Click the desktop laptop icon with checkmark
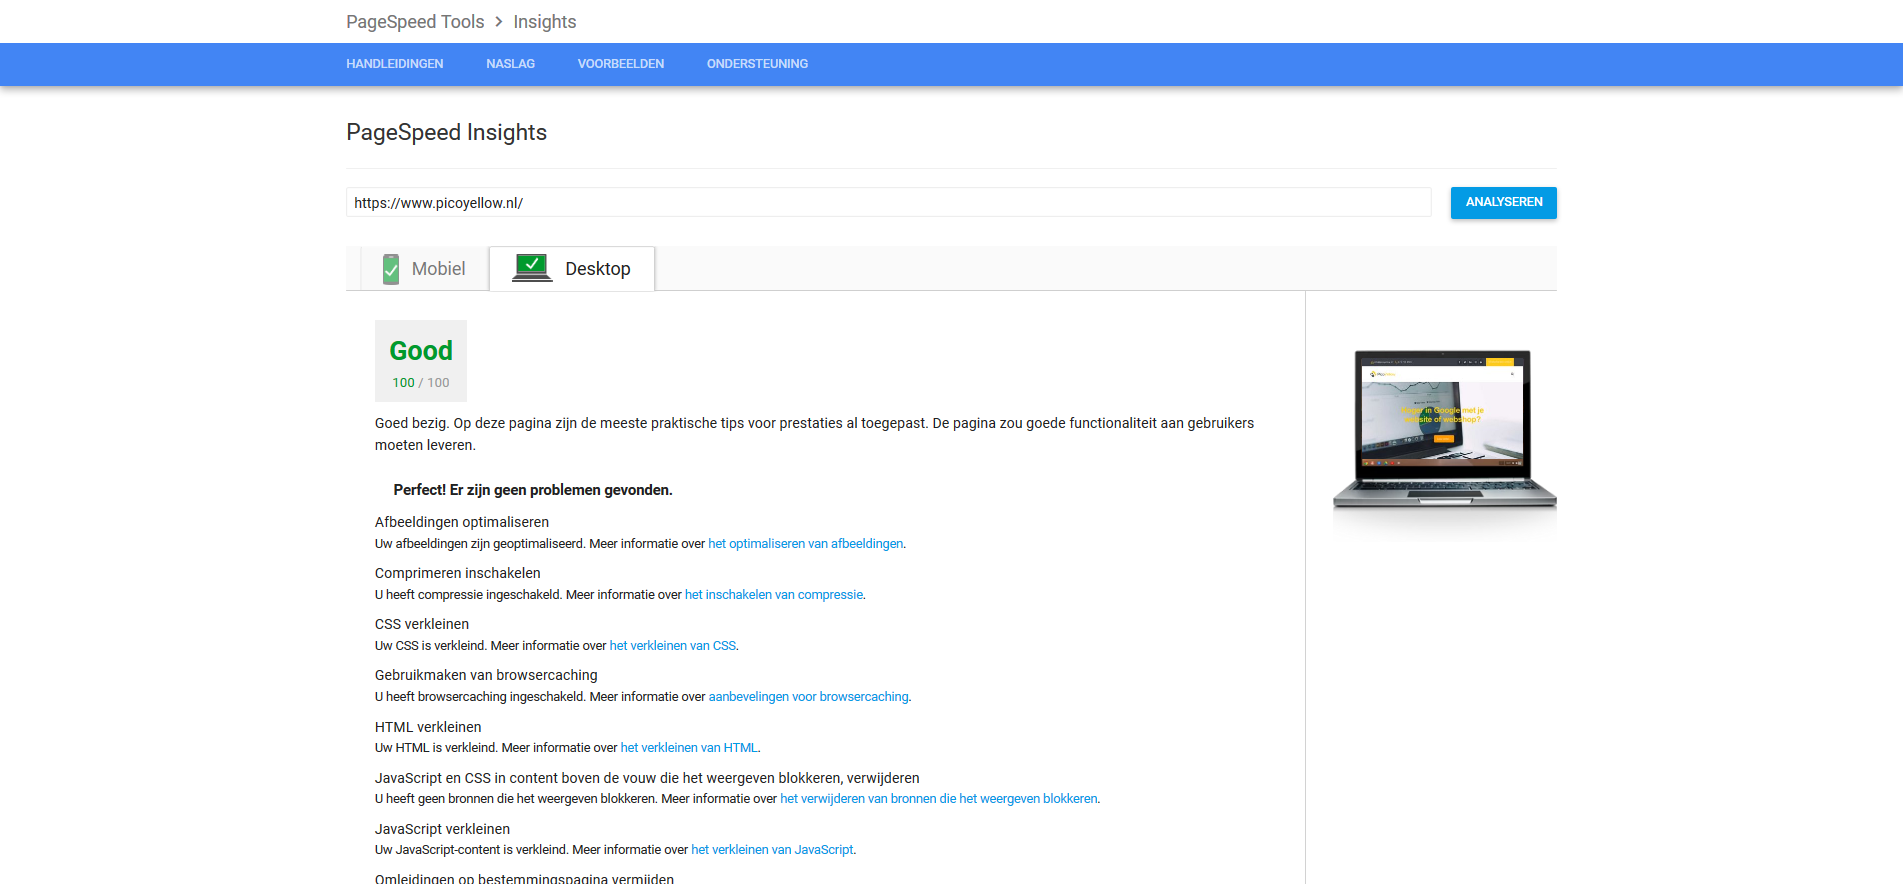This screenshot has height=884, width=1903. [x=532, y=268]
